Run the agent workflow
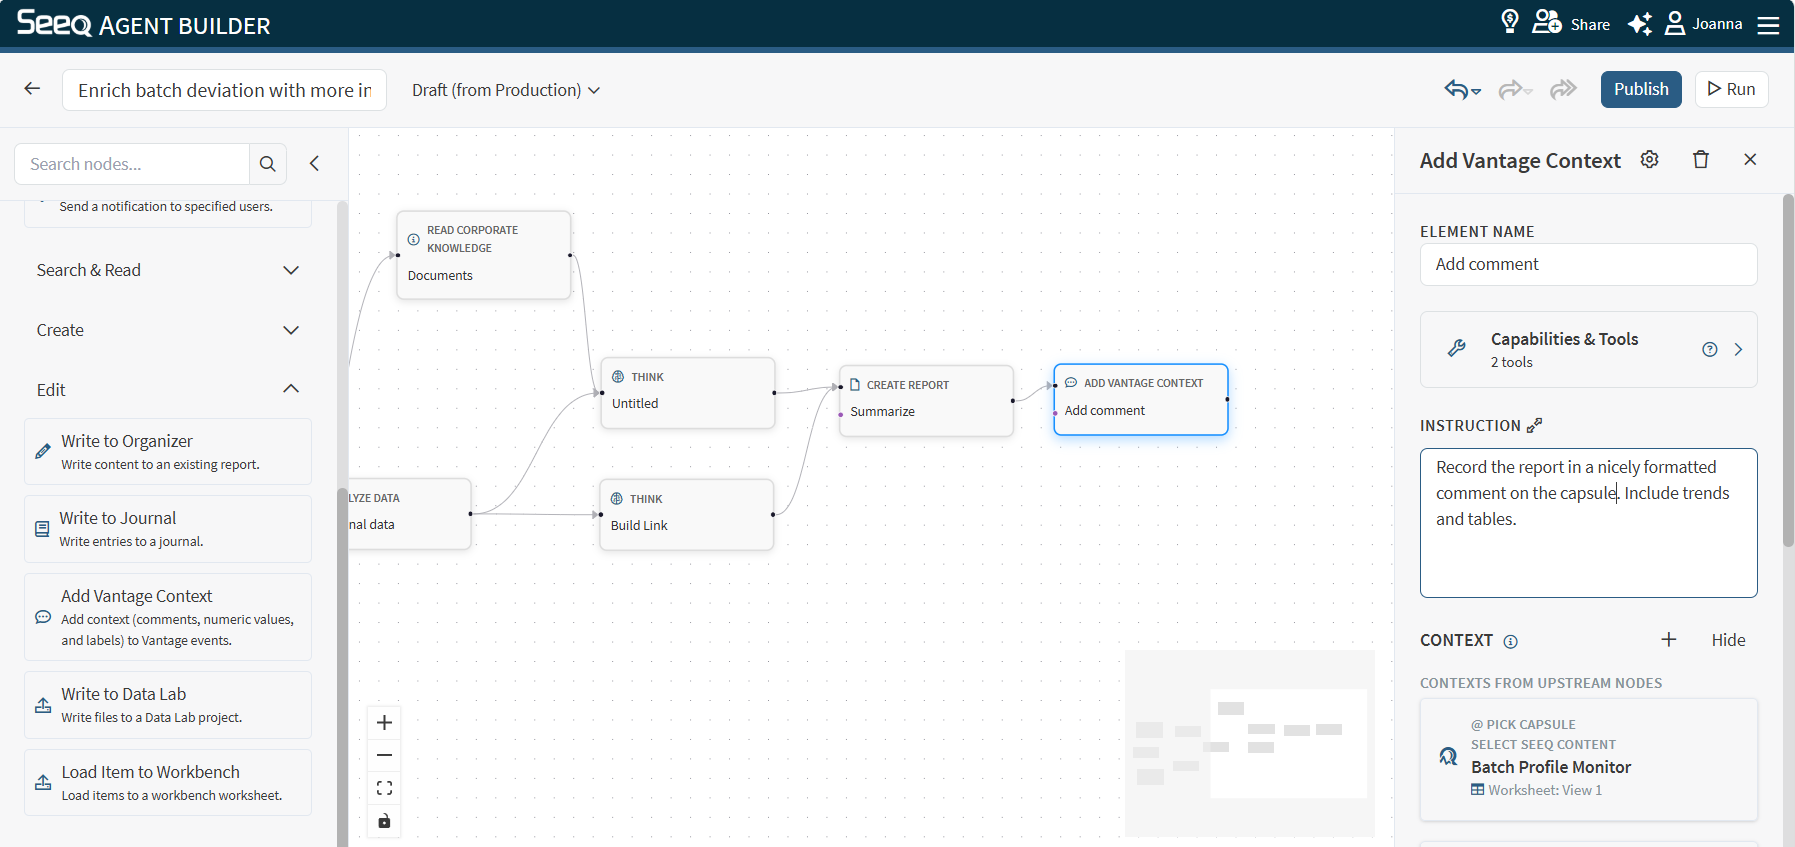 click(x=1731, y=89)
